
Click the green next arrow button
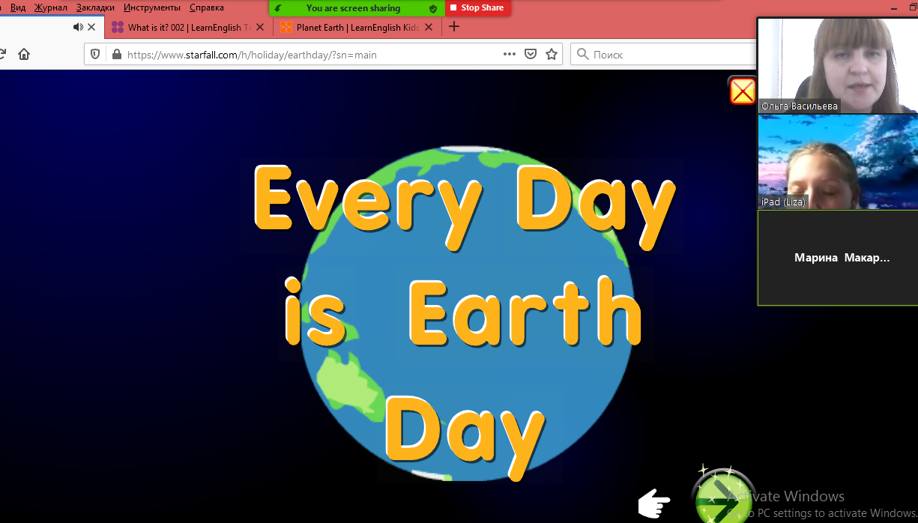coord(722,496)
